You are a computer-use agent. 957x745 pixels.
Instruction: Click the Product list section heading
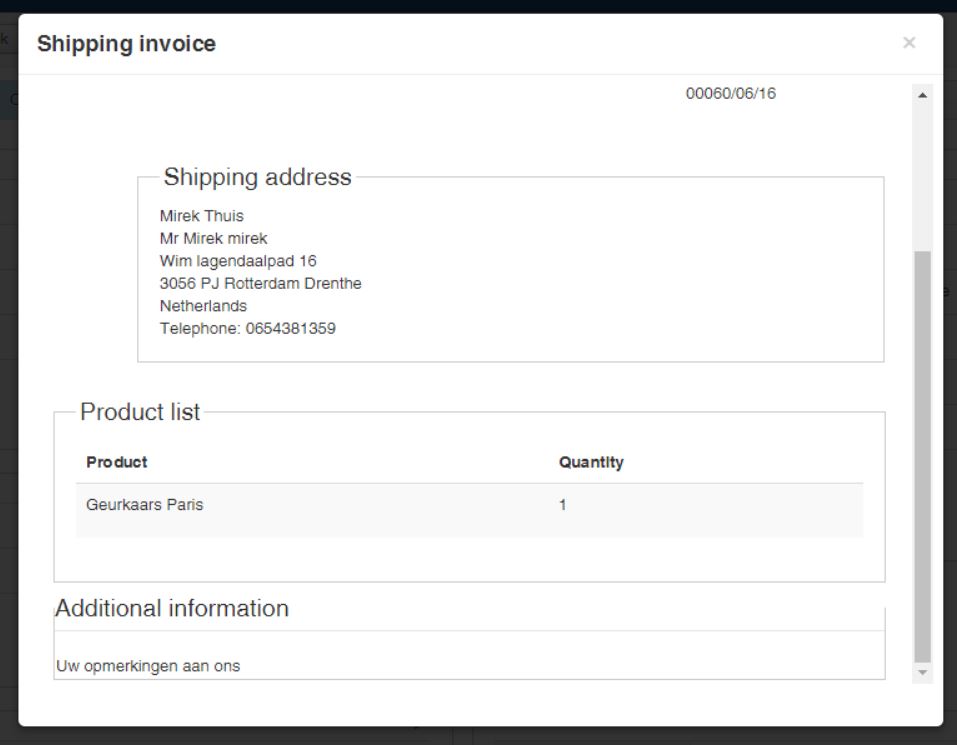140,412
